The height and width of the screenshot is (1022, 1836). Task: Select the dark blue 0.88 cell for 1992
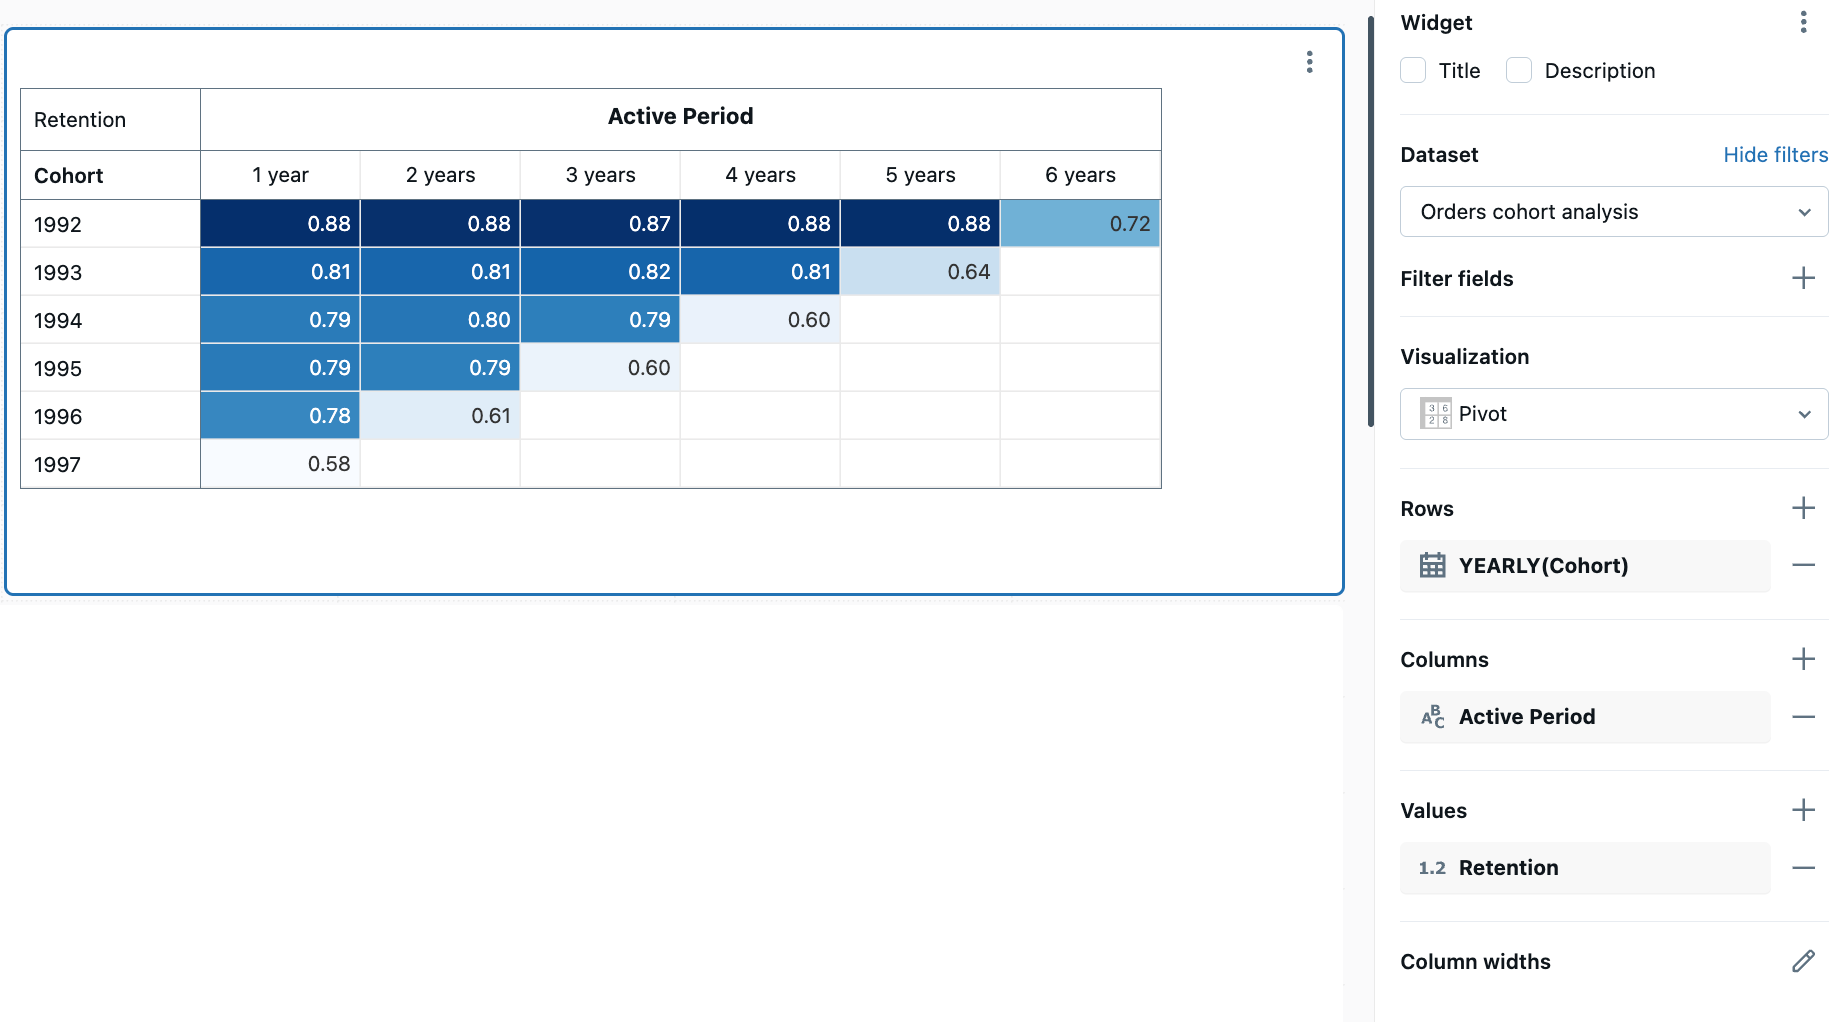point(280,223)
